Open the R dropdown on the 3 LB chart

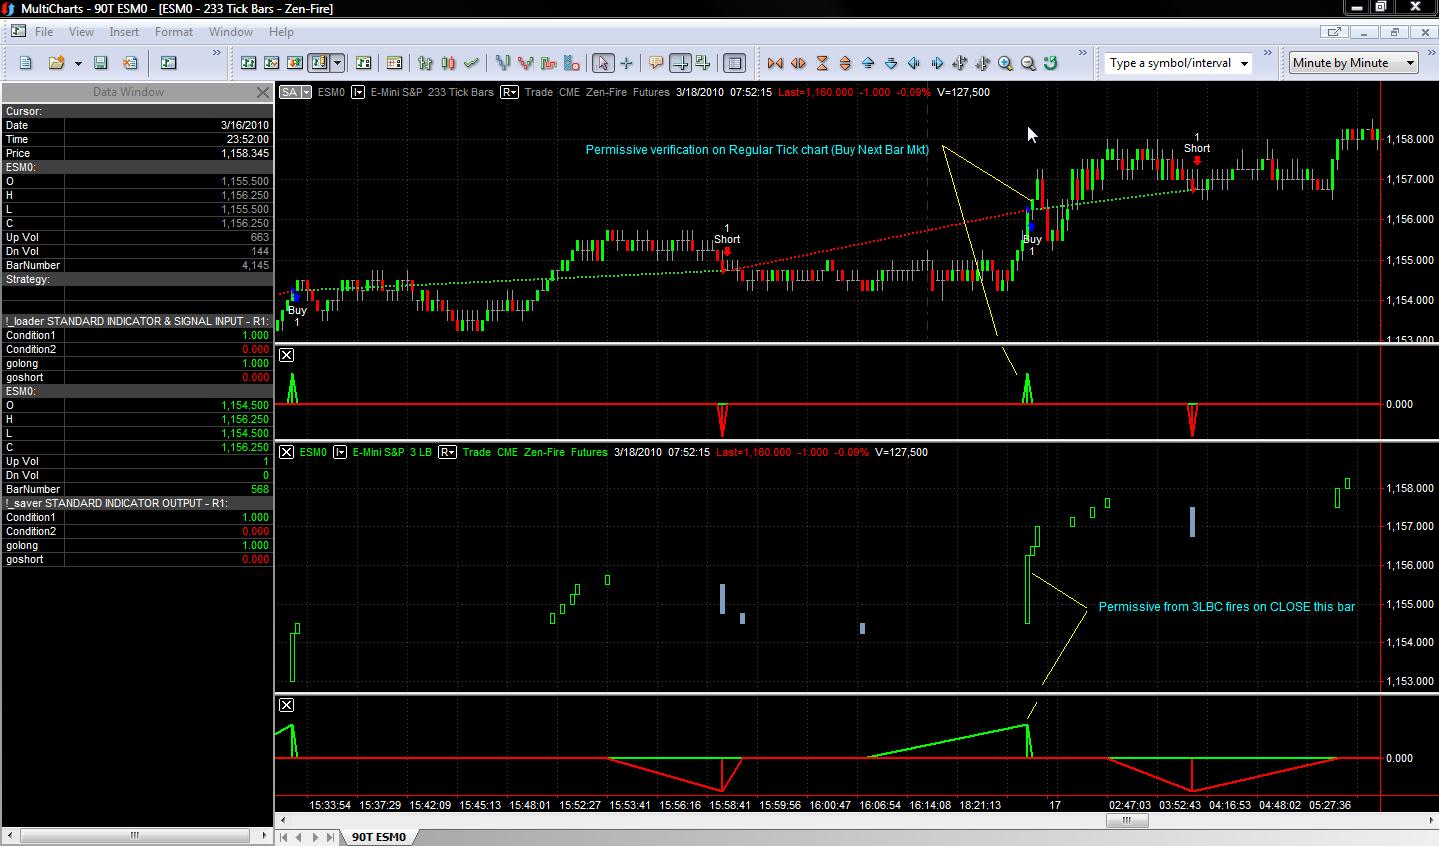click(447, 452)
